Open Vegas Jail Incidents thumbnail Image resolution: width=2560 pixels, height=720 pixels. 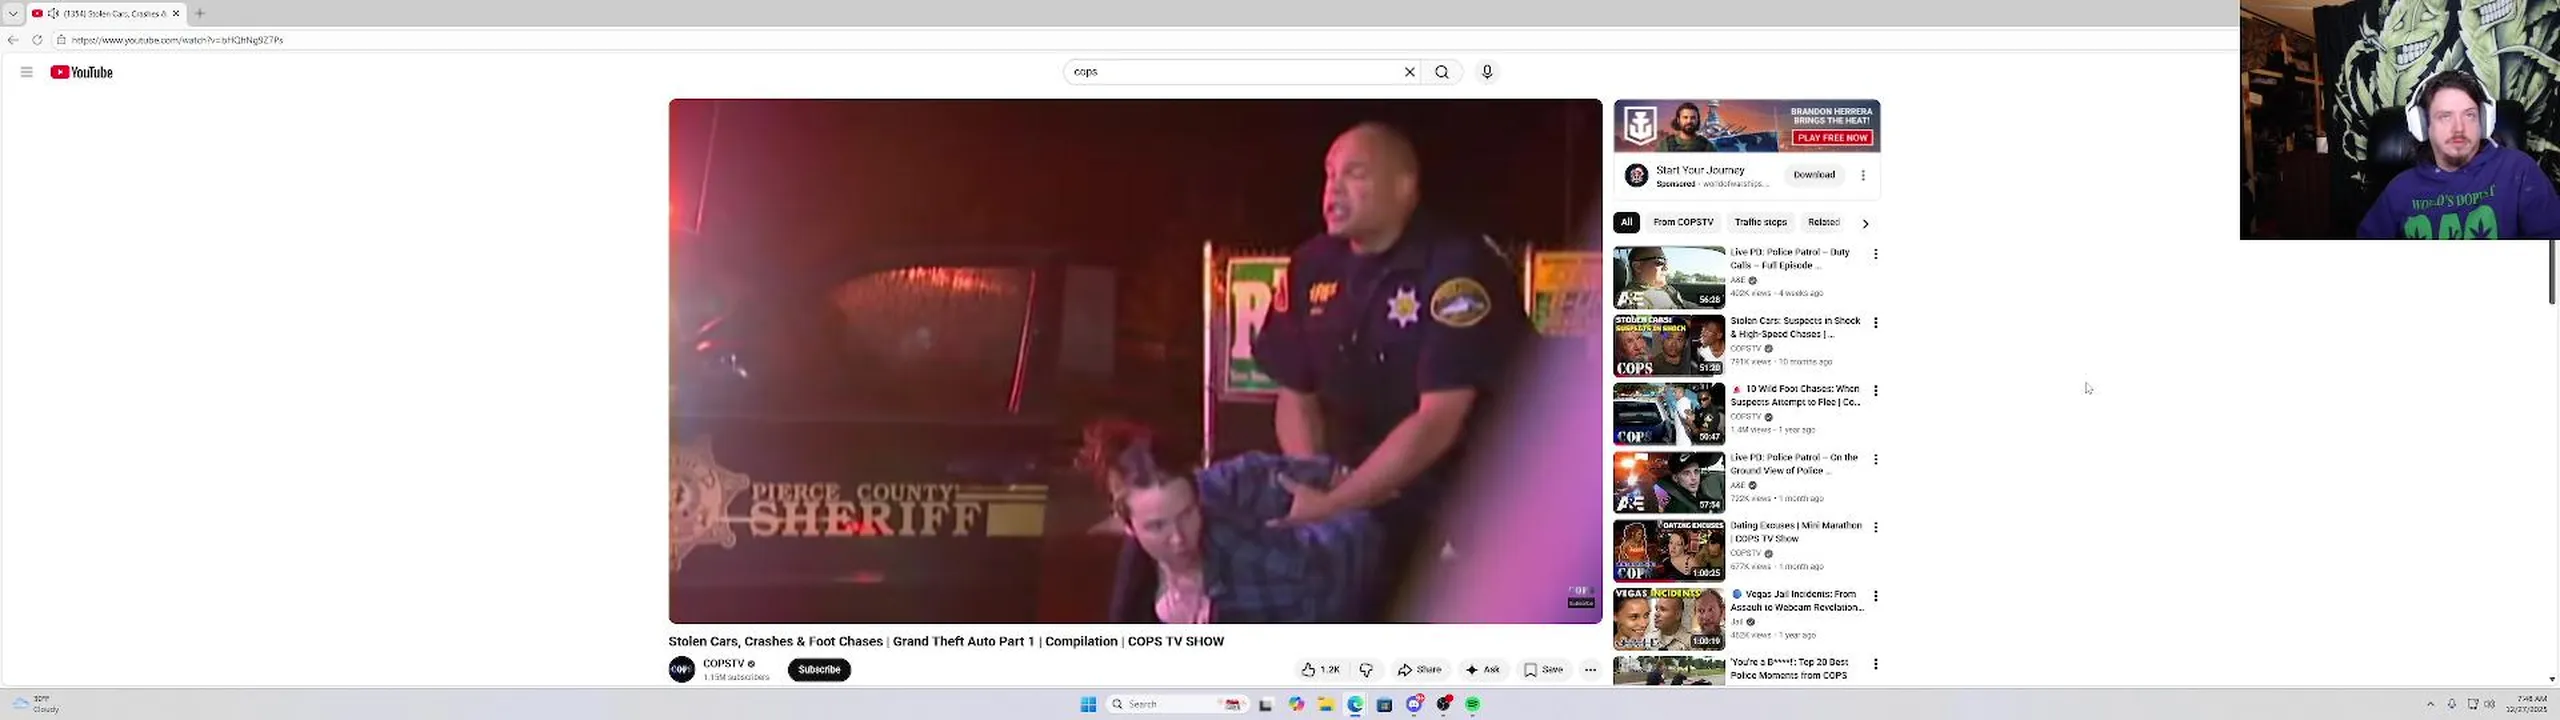click(1669, 619)
